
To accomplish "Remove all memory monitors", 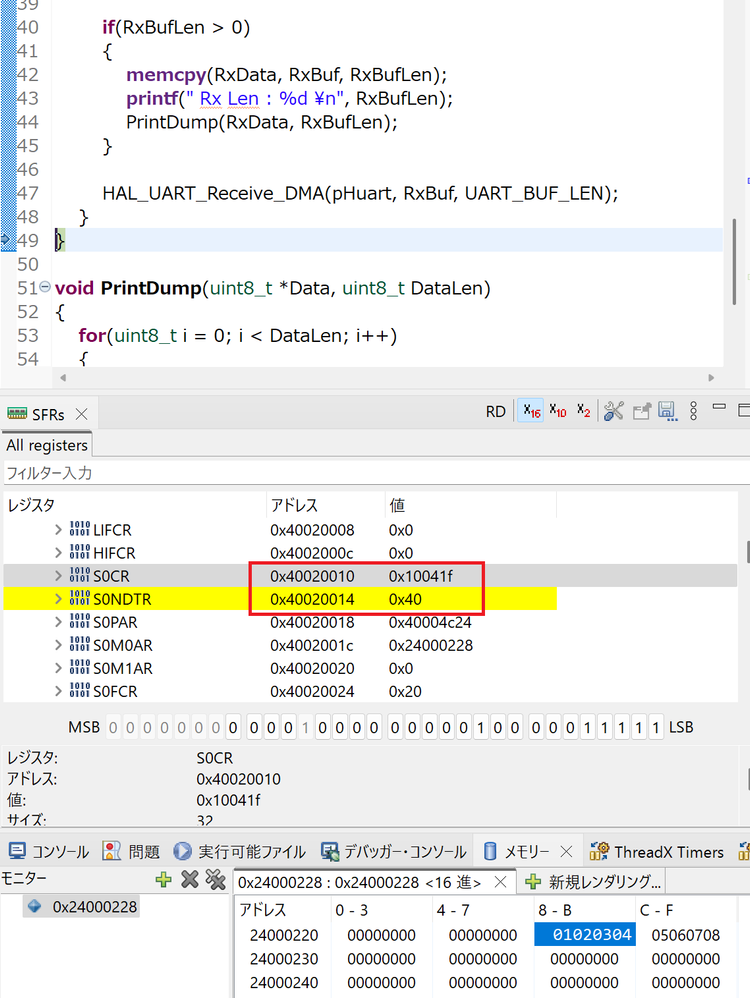I will (x=215, y=879).
